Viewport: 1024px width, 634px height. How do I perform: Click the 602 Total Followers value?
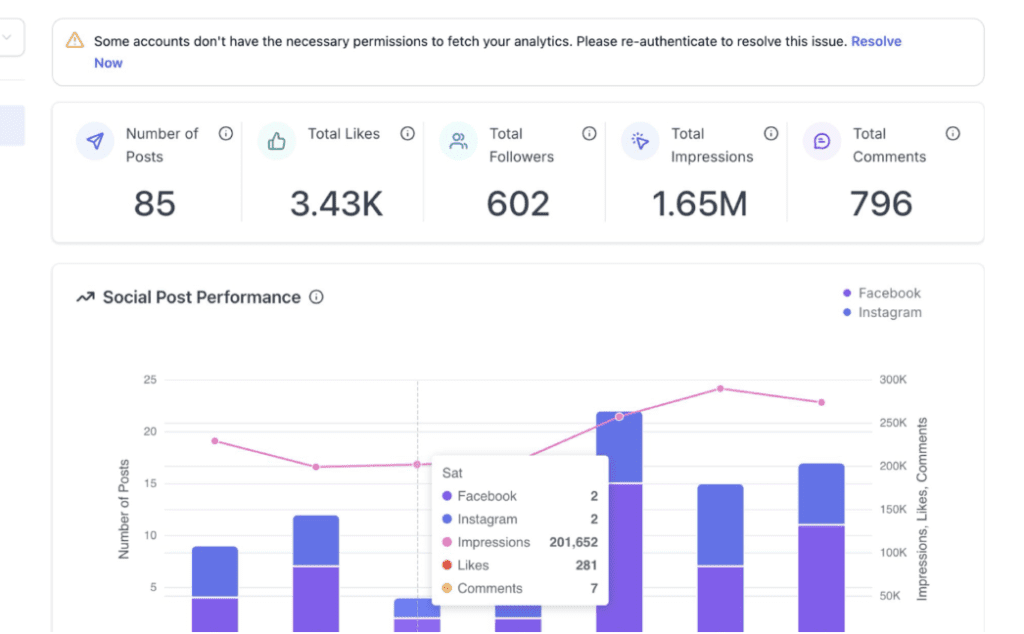tap(518, 204)
